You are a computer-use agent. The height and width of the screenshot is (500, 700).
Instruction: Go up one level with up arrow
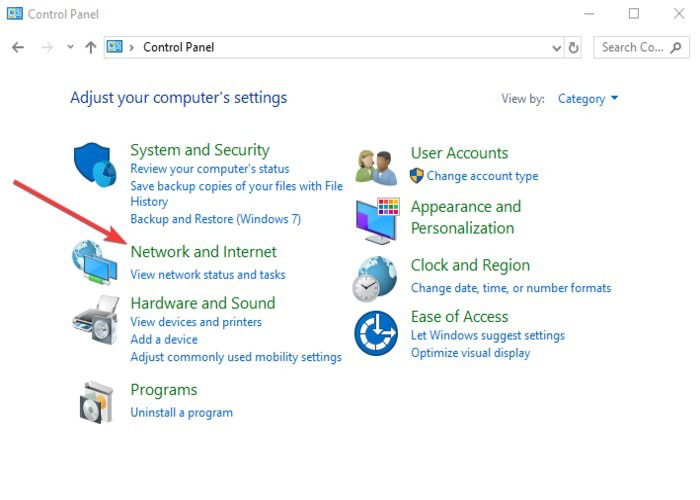coord(91,47)
